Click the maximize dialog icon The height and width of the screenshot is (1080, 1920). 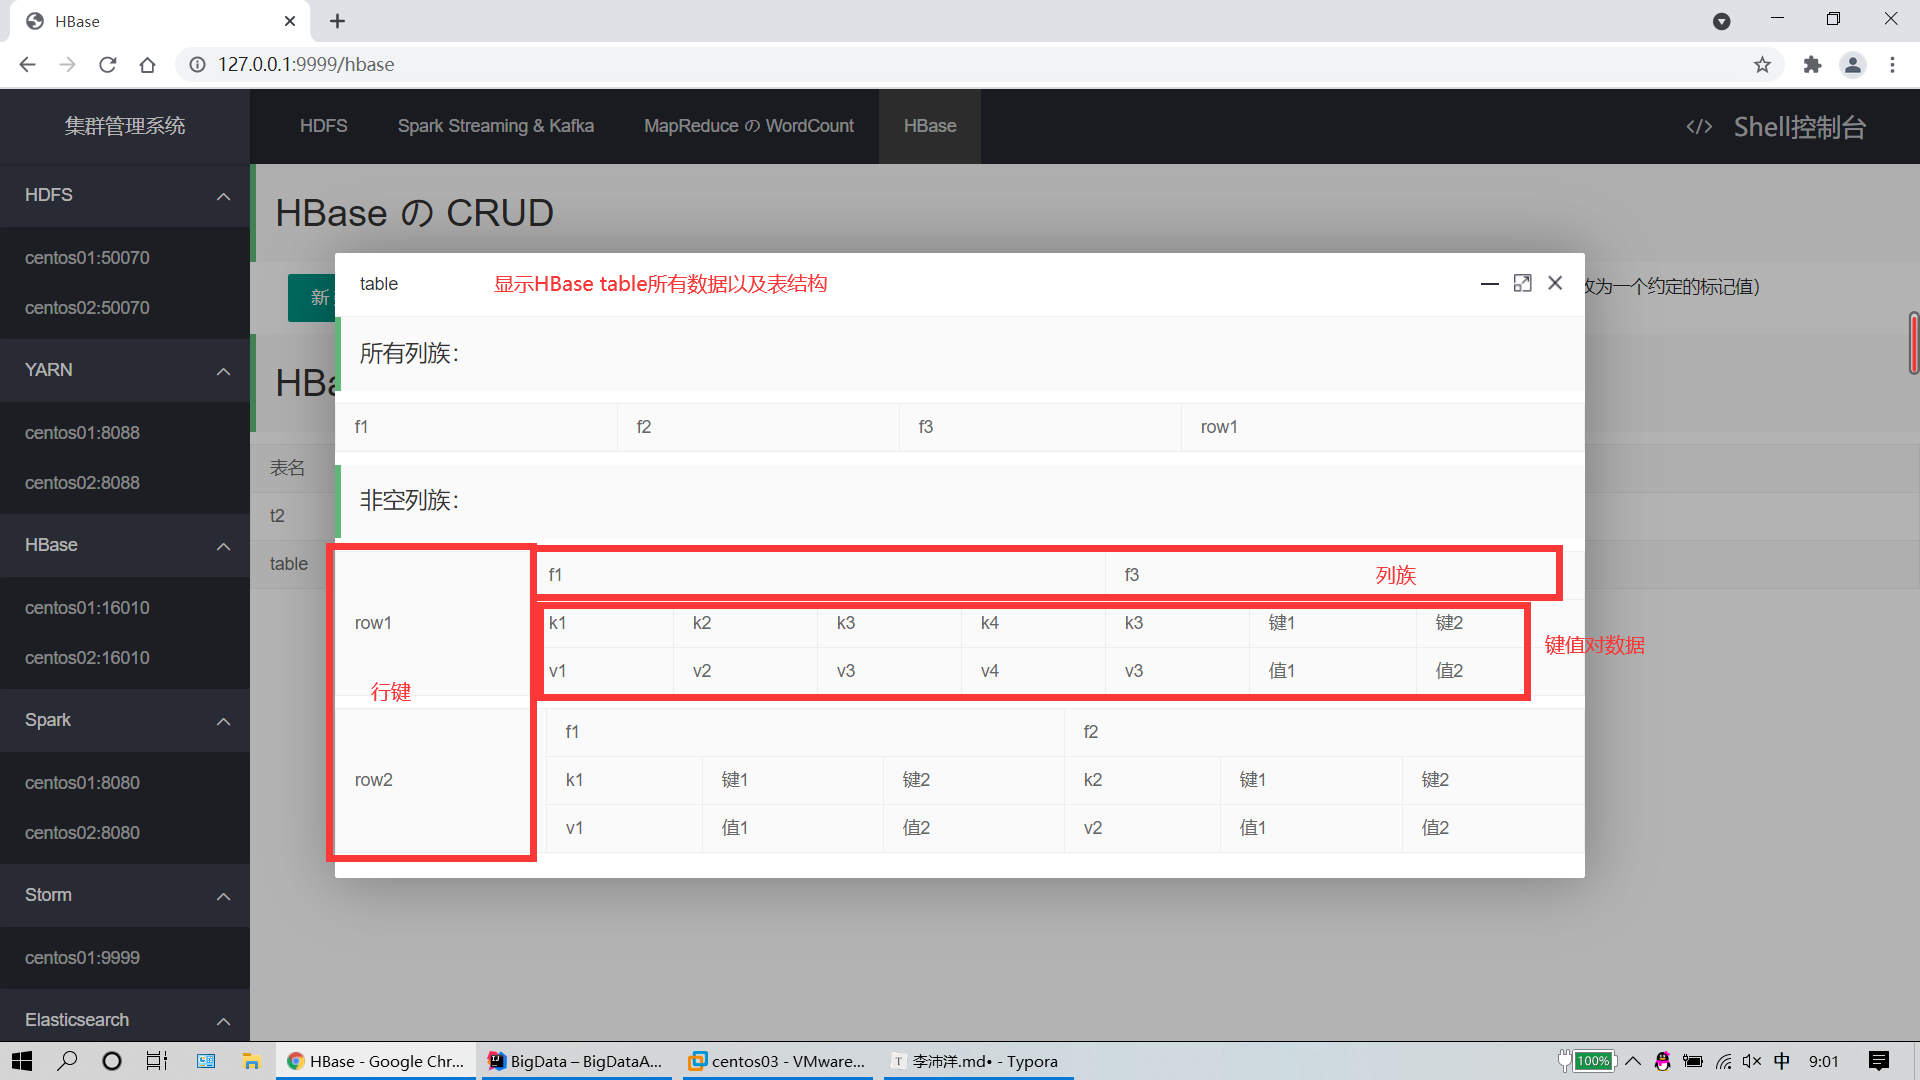pyautogui.click(x=1523, y=282)
